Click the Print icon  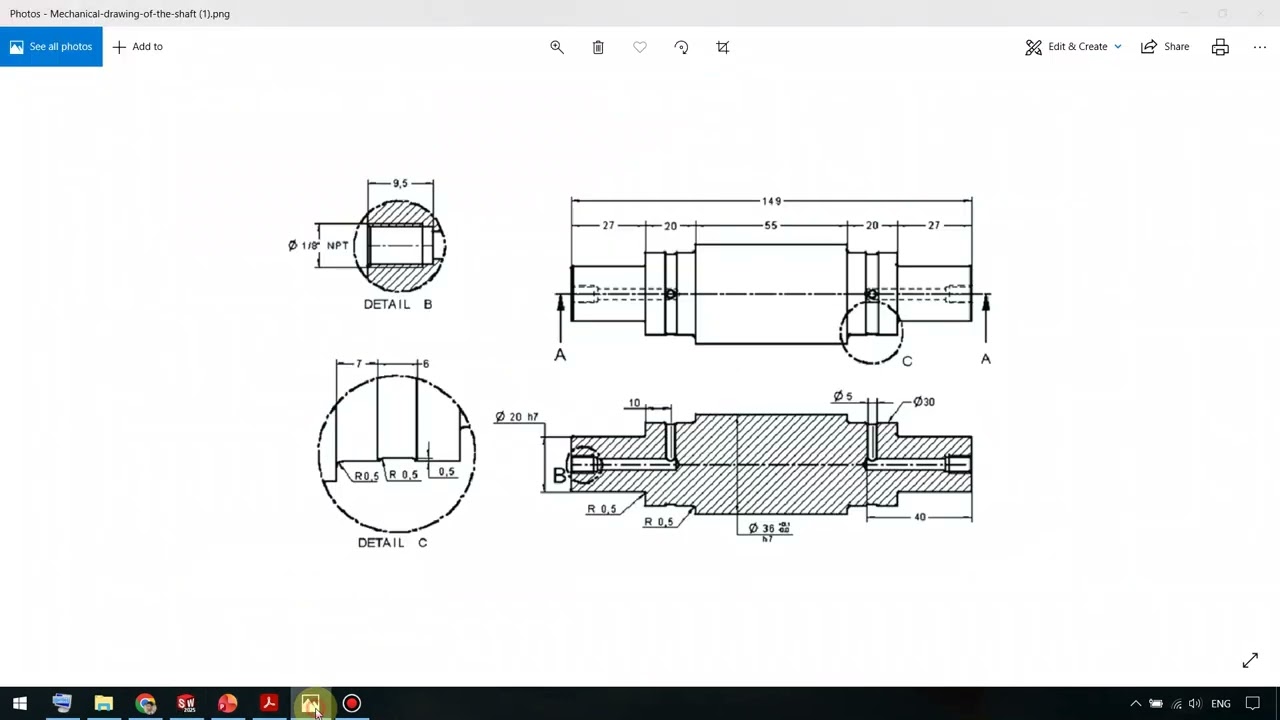[1220, 47]
